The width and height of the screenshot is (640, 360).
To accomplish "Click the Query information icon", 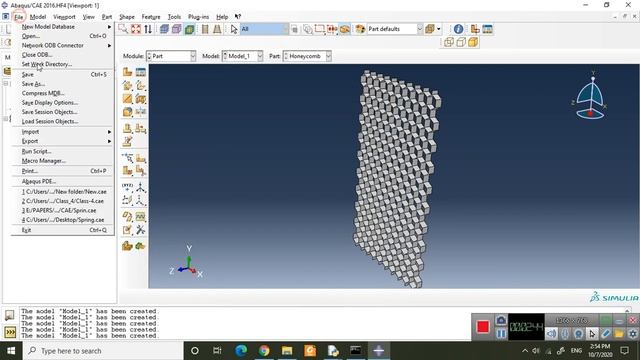I will click(458, 29).
